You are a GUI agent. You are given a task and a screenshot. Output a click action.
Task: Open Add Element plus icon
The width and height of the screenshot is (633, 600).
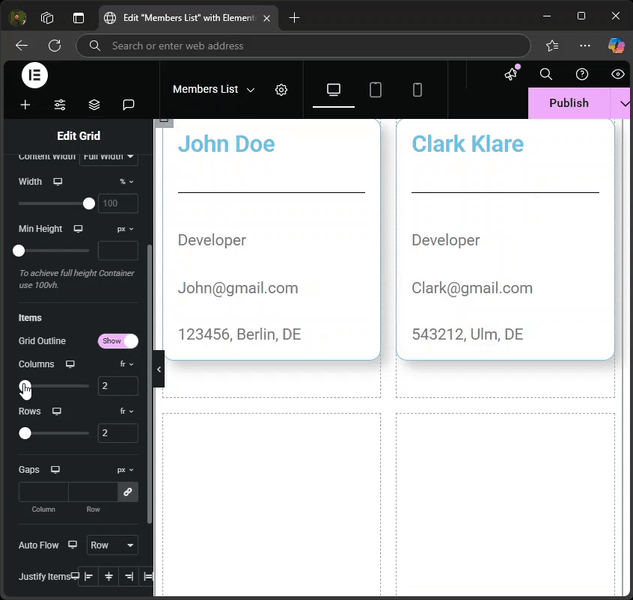pyautogui.click(x=25, y=105)
